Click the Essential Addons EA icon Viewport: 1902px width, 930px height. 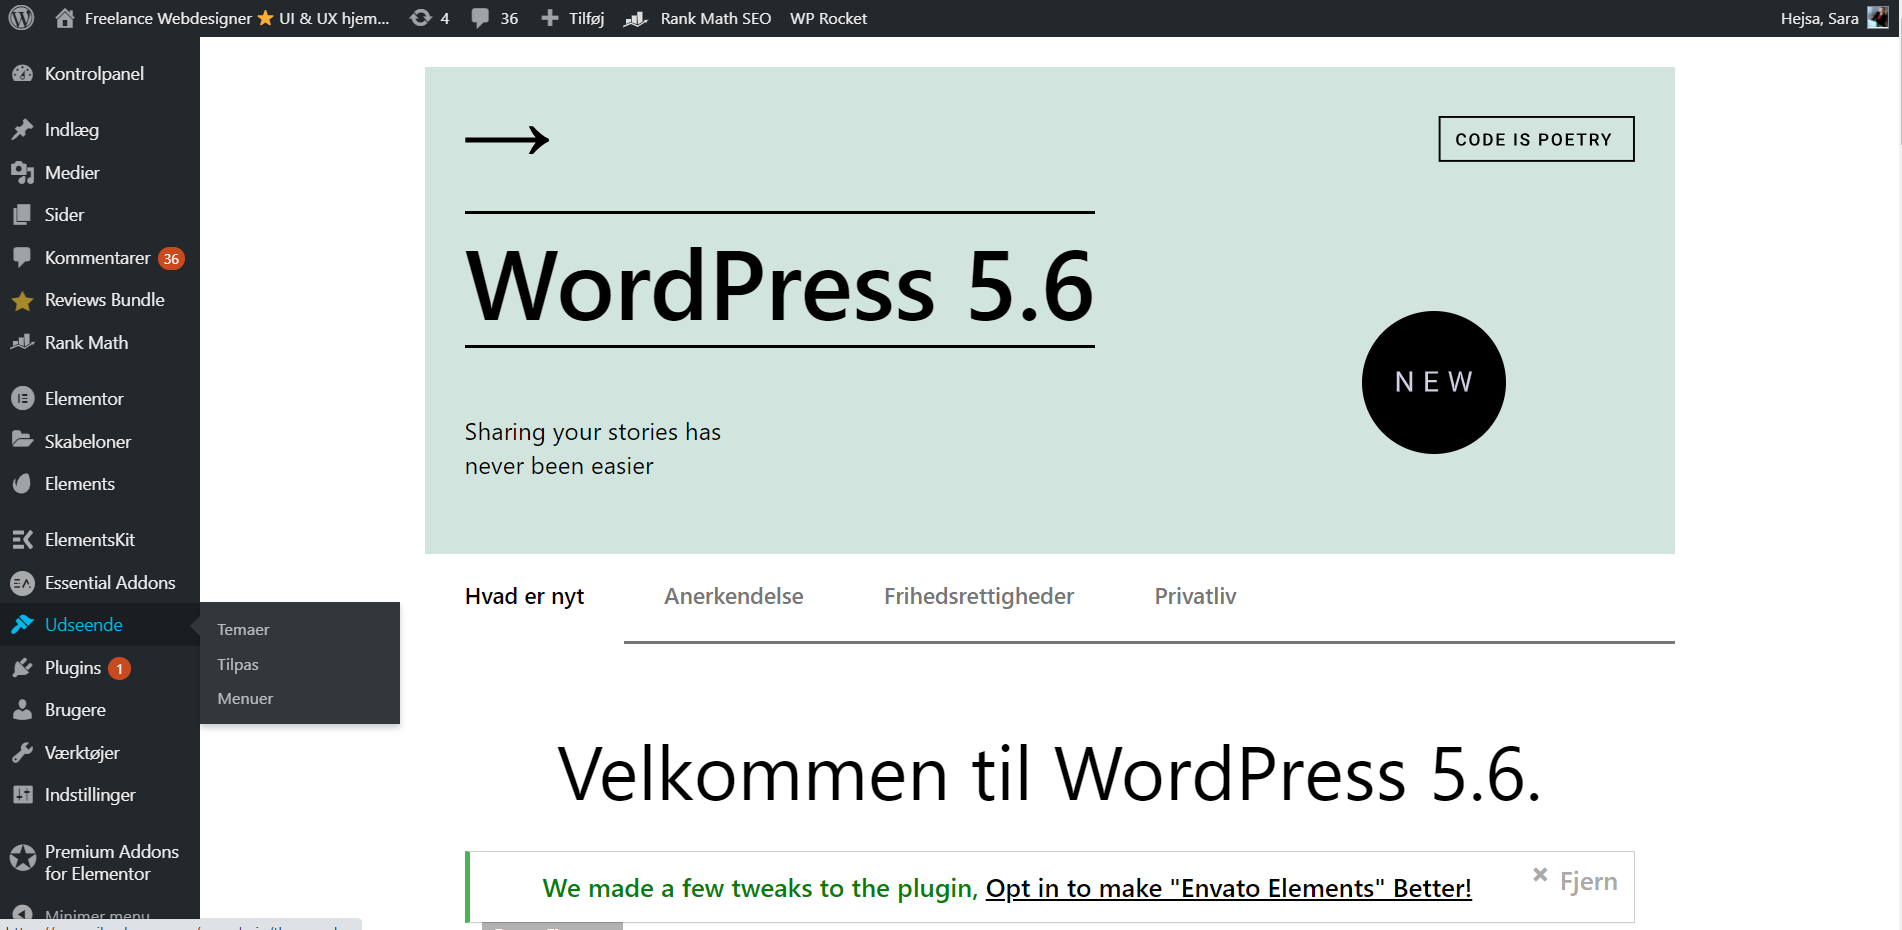coord(22,583)
